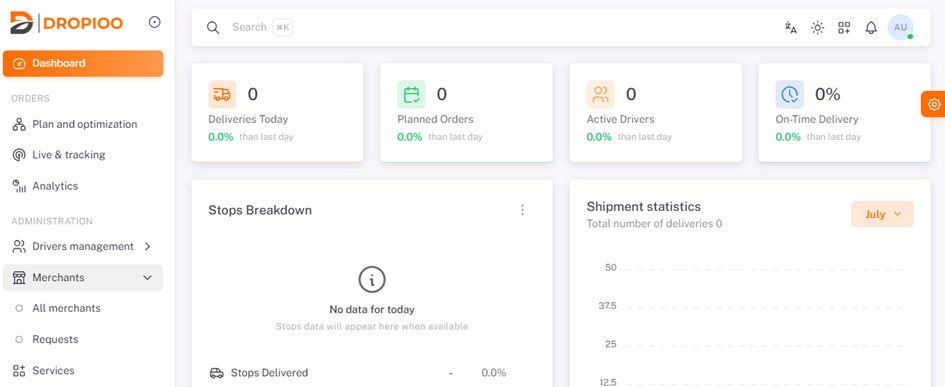Open the Analytics section
Viewport: 945px width, 387px height.
click(83, 186)
